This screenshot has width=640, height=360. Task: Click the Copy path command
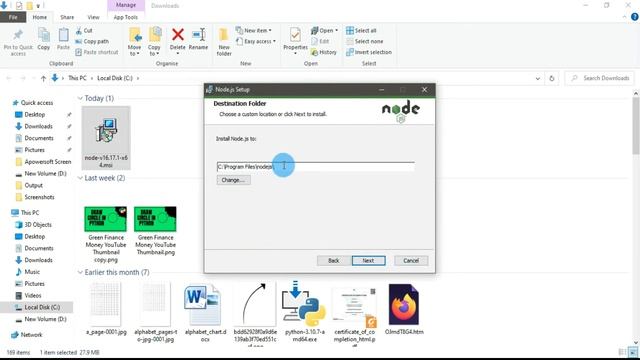(92, 41)
